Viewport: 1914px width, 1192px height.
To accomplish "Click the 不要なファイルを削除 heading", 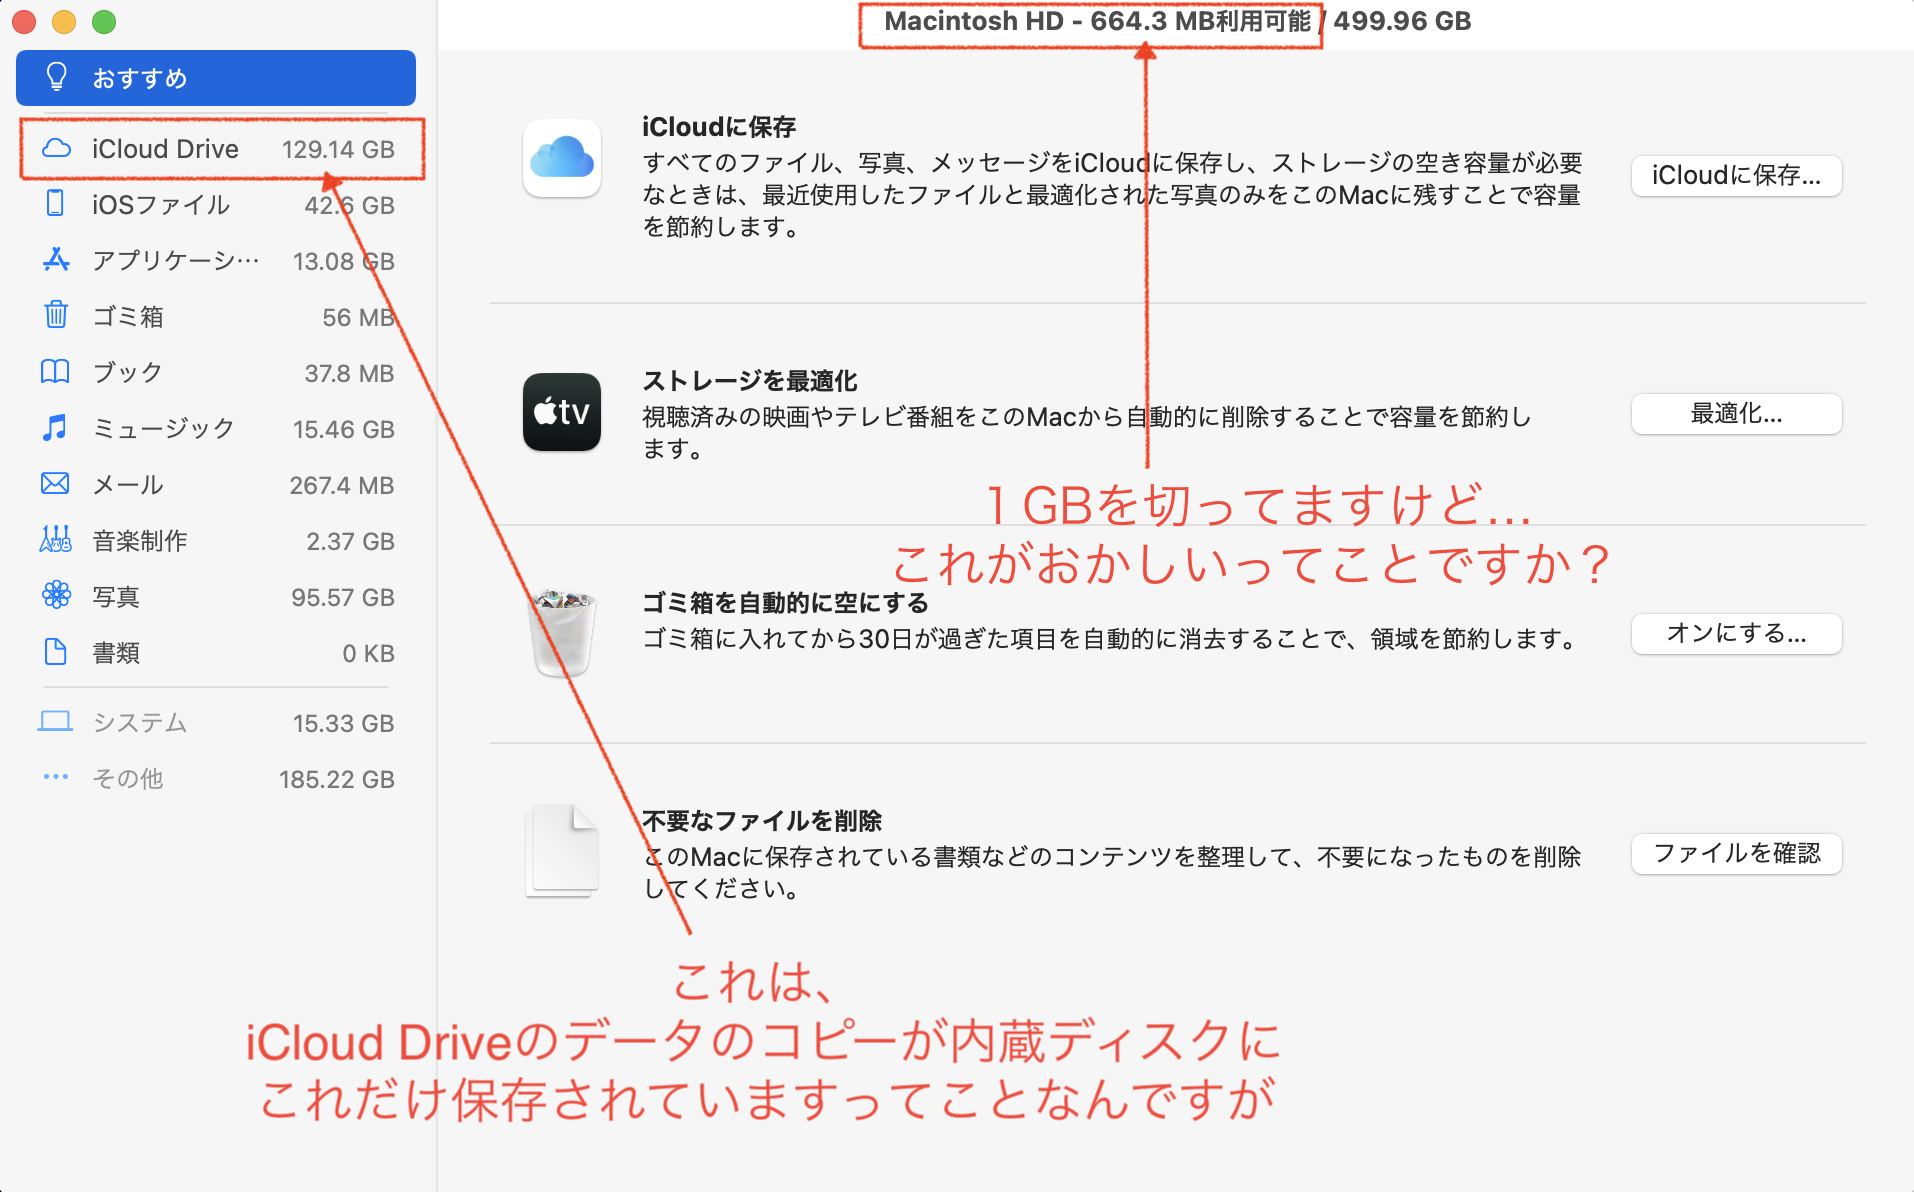I will pos(762,821).
